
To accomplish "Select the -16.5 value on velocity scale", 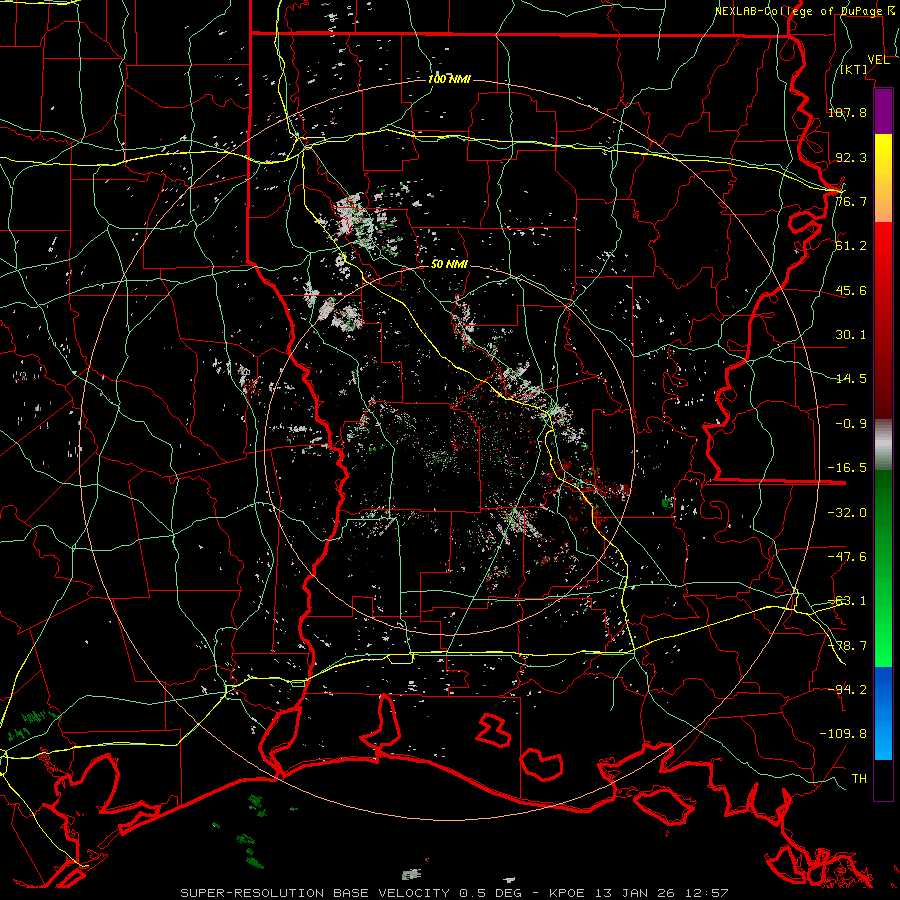I will (847, 468).
